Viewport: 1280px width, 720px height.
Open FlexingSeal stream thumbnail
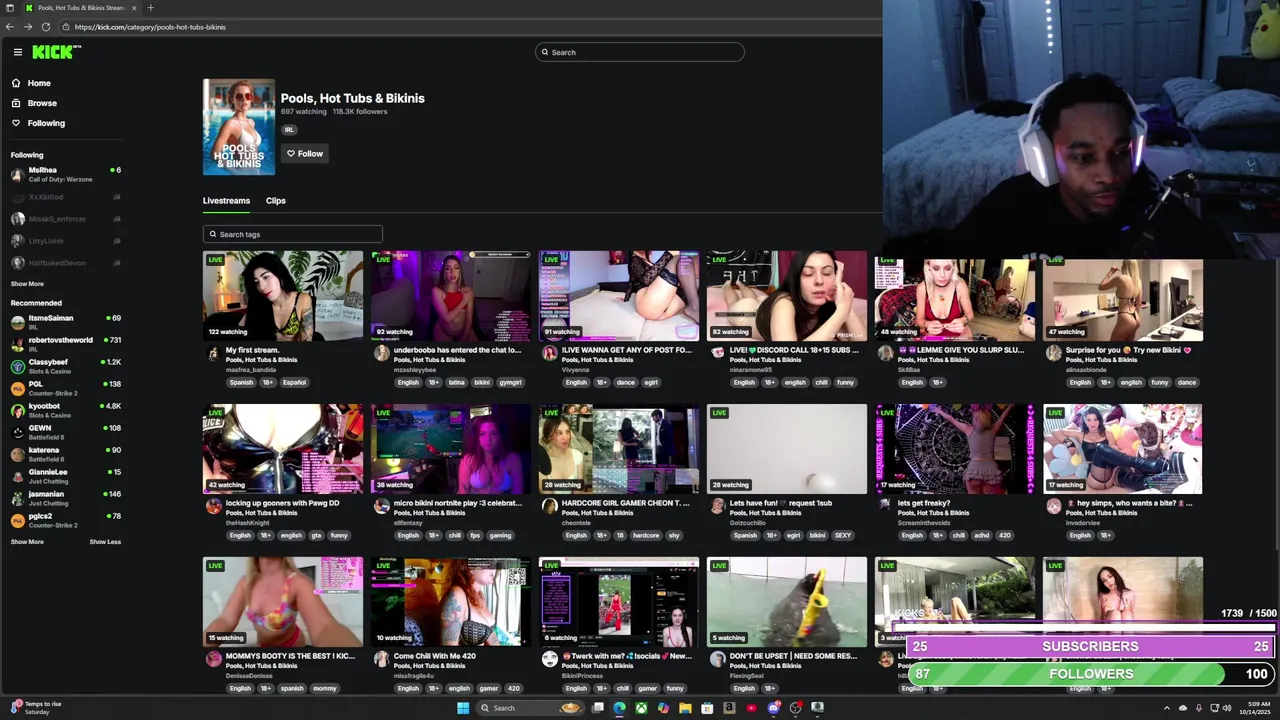pos(787,602)
